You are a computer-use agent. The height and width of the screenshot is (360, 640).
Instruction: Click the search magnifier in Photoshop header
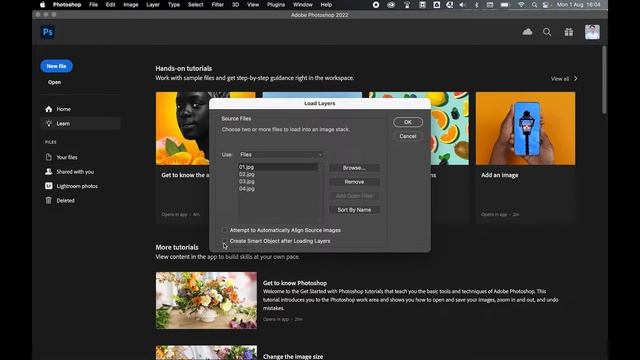coord(547,32)
